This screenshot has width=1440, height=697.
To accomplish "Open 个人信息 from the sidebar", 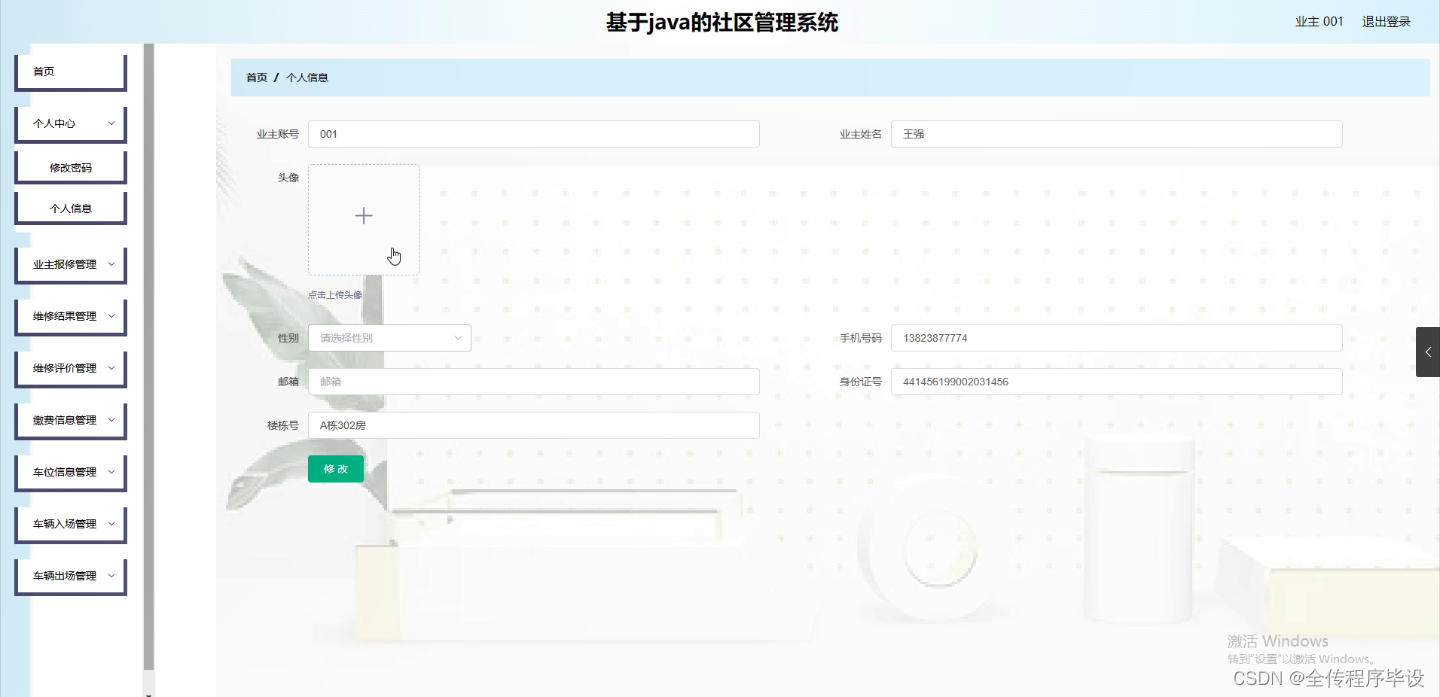I will click(x=70, y=207).
